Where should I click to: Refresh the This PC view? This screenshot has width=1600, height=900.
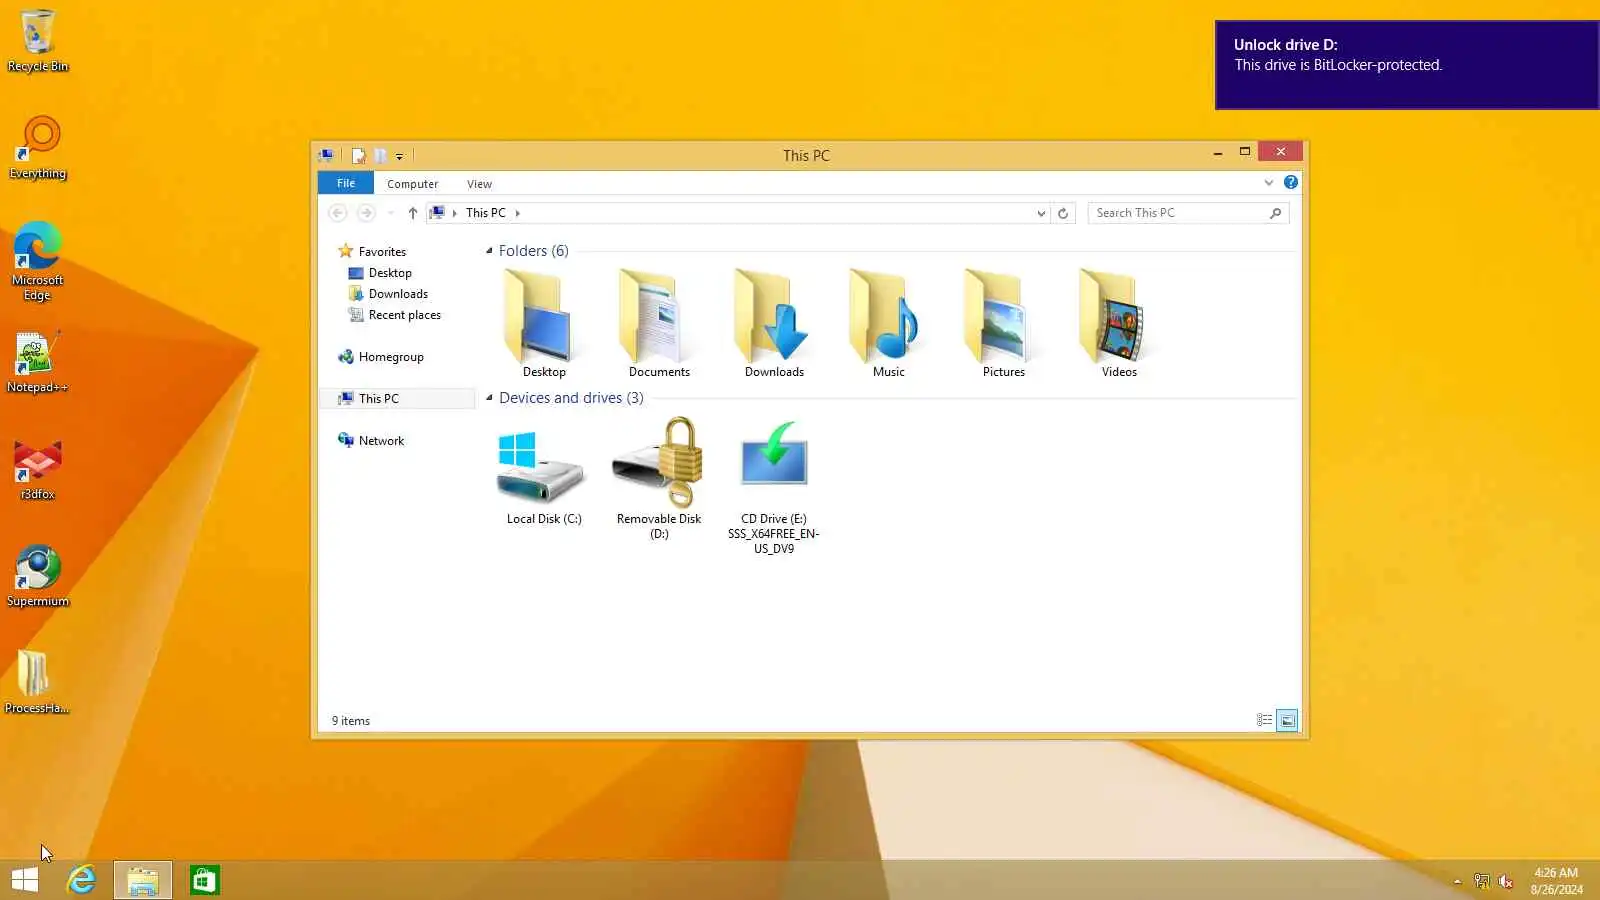click(1063, 213)
